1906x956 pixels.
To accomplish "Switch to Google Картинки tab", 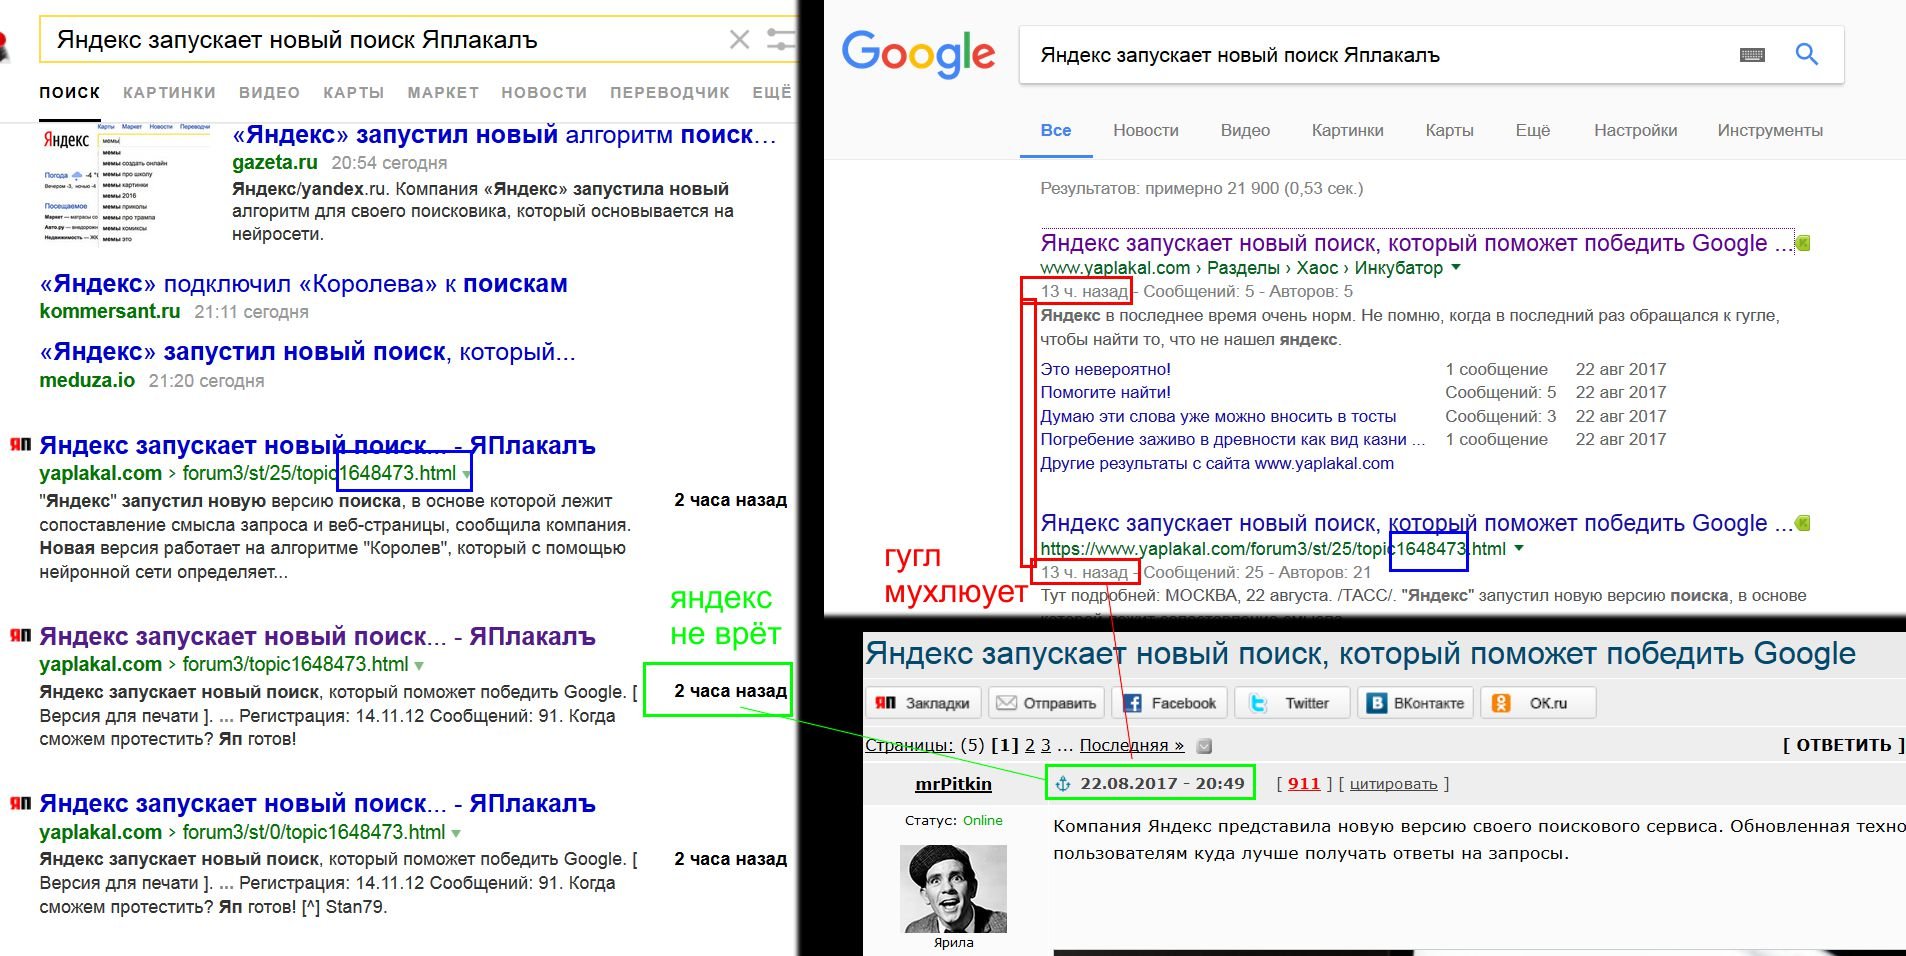I will click(1348, 130).
